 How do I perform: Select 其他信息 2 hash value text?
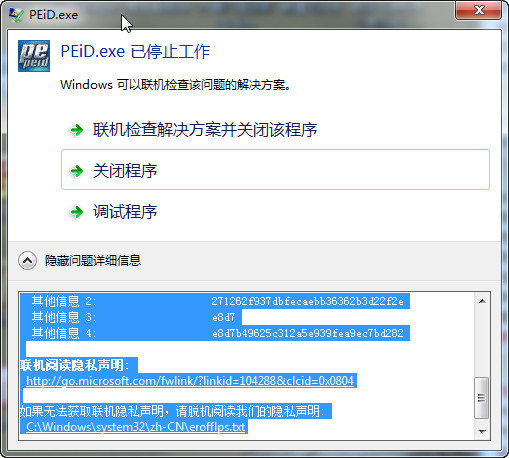click(x=307, y=301)
